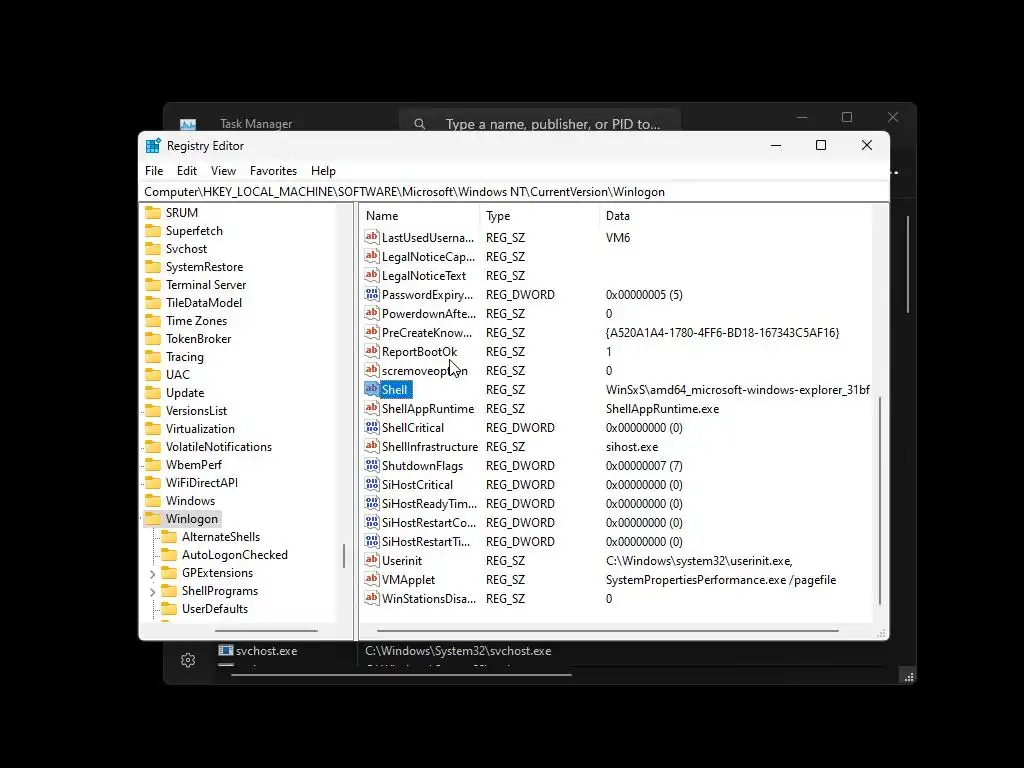
Task: Click the LastUsedUsername value icon
Action: pos(372,237)
